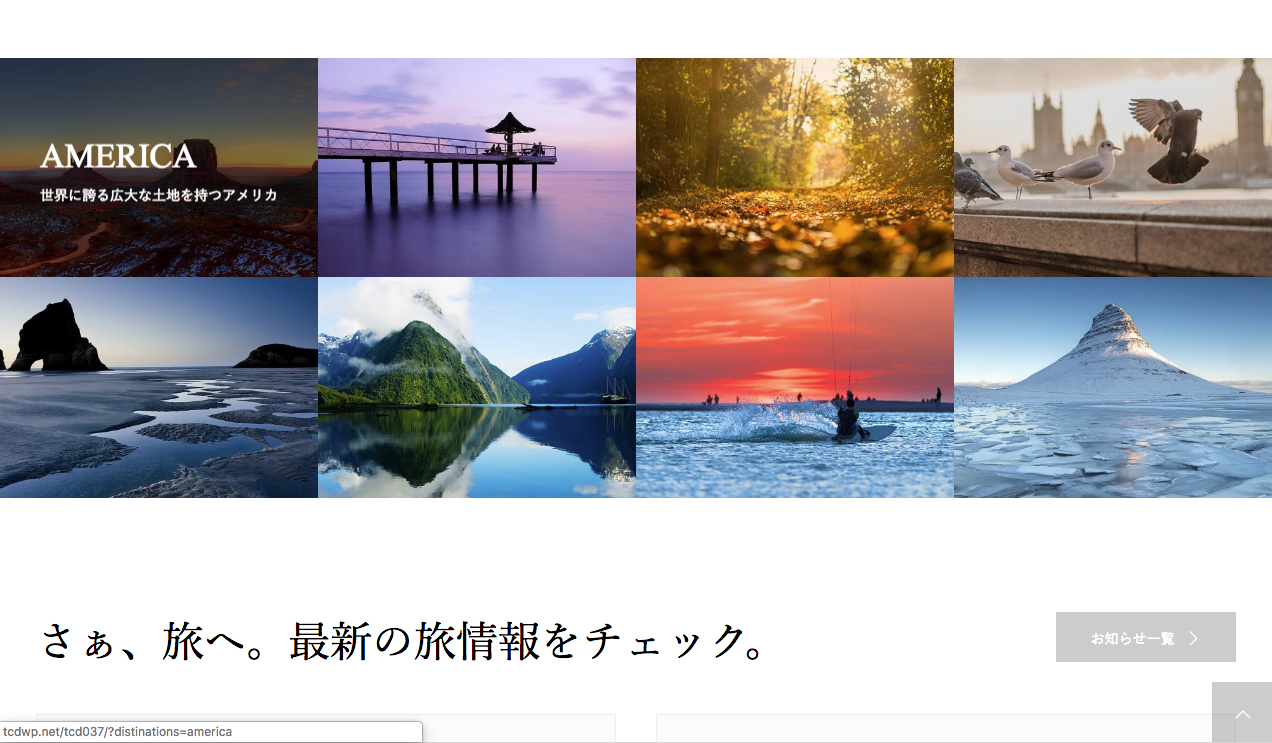
Task: Click the rocky beach arch photo
Action: pos(159,387)
